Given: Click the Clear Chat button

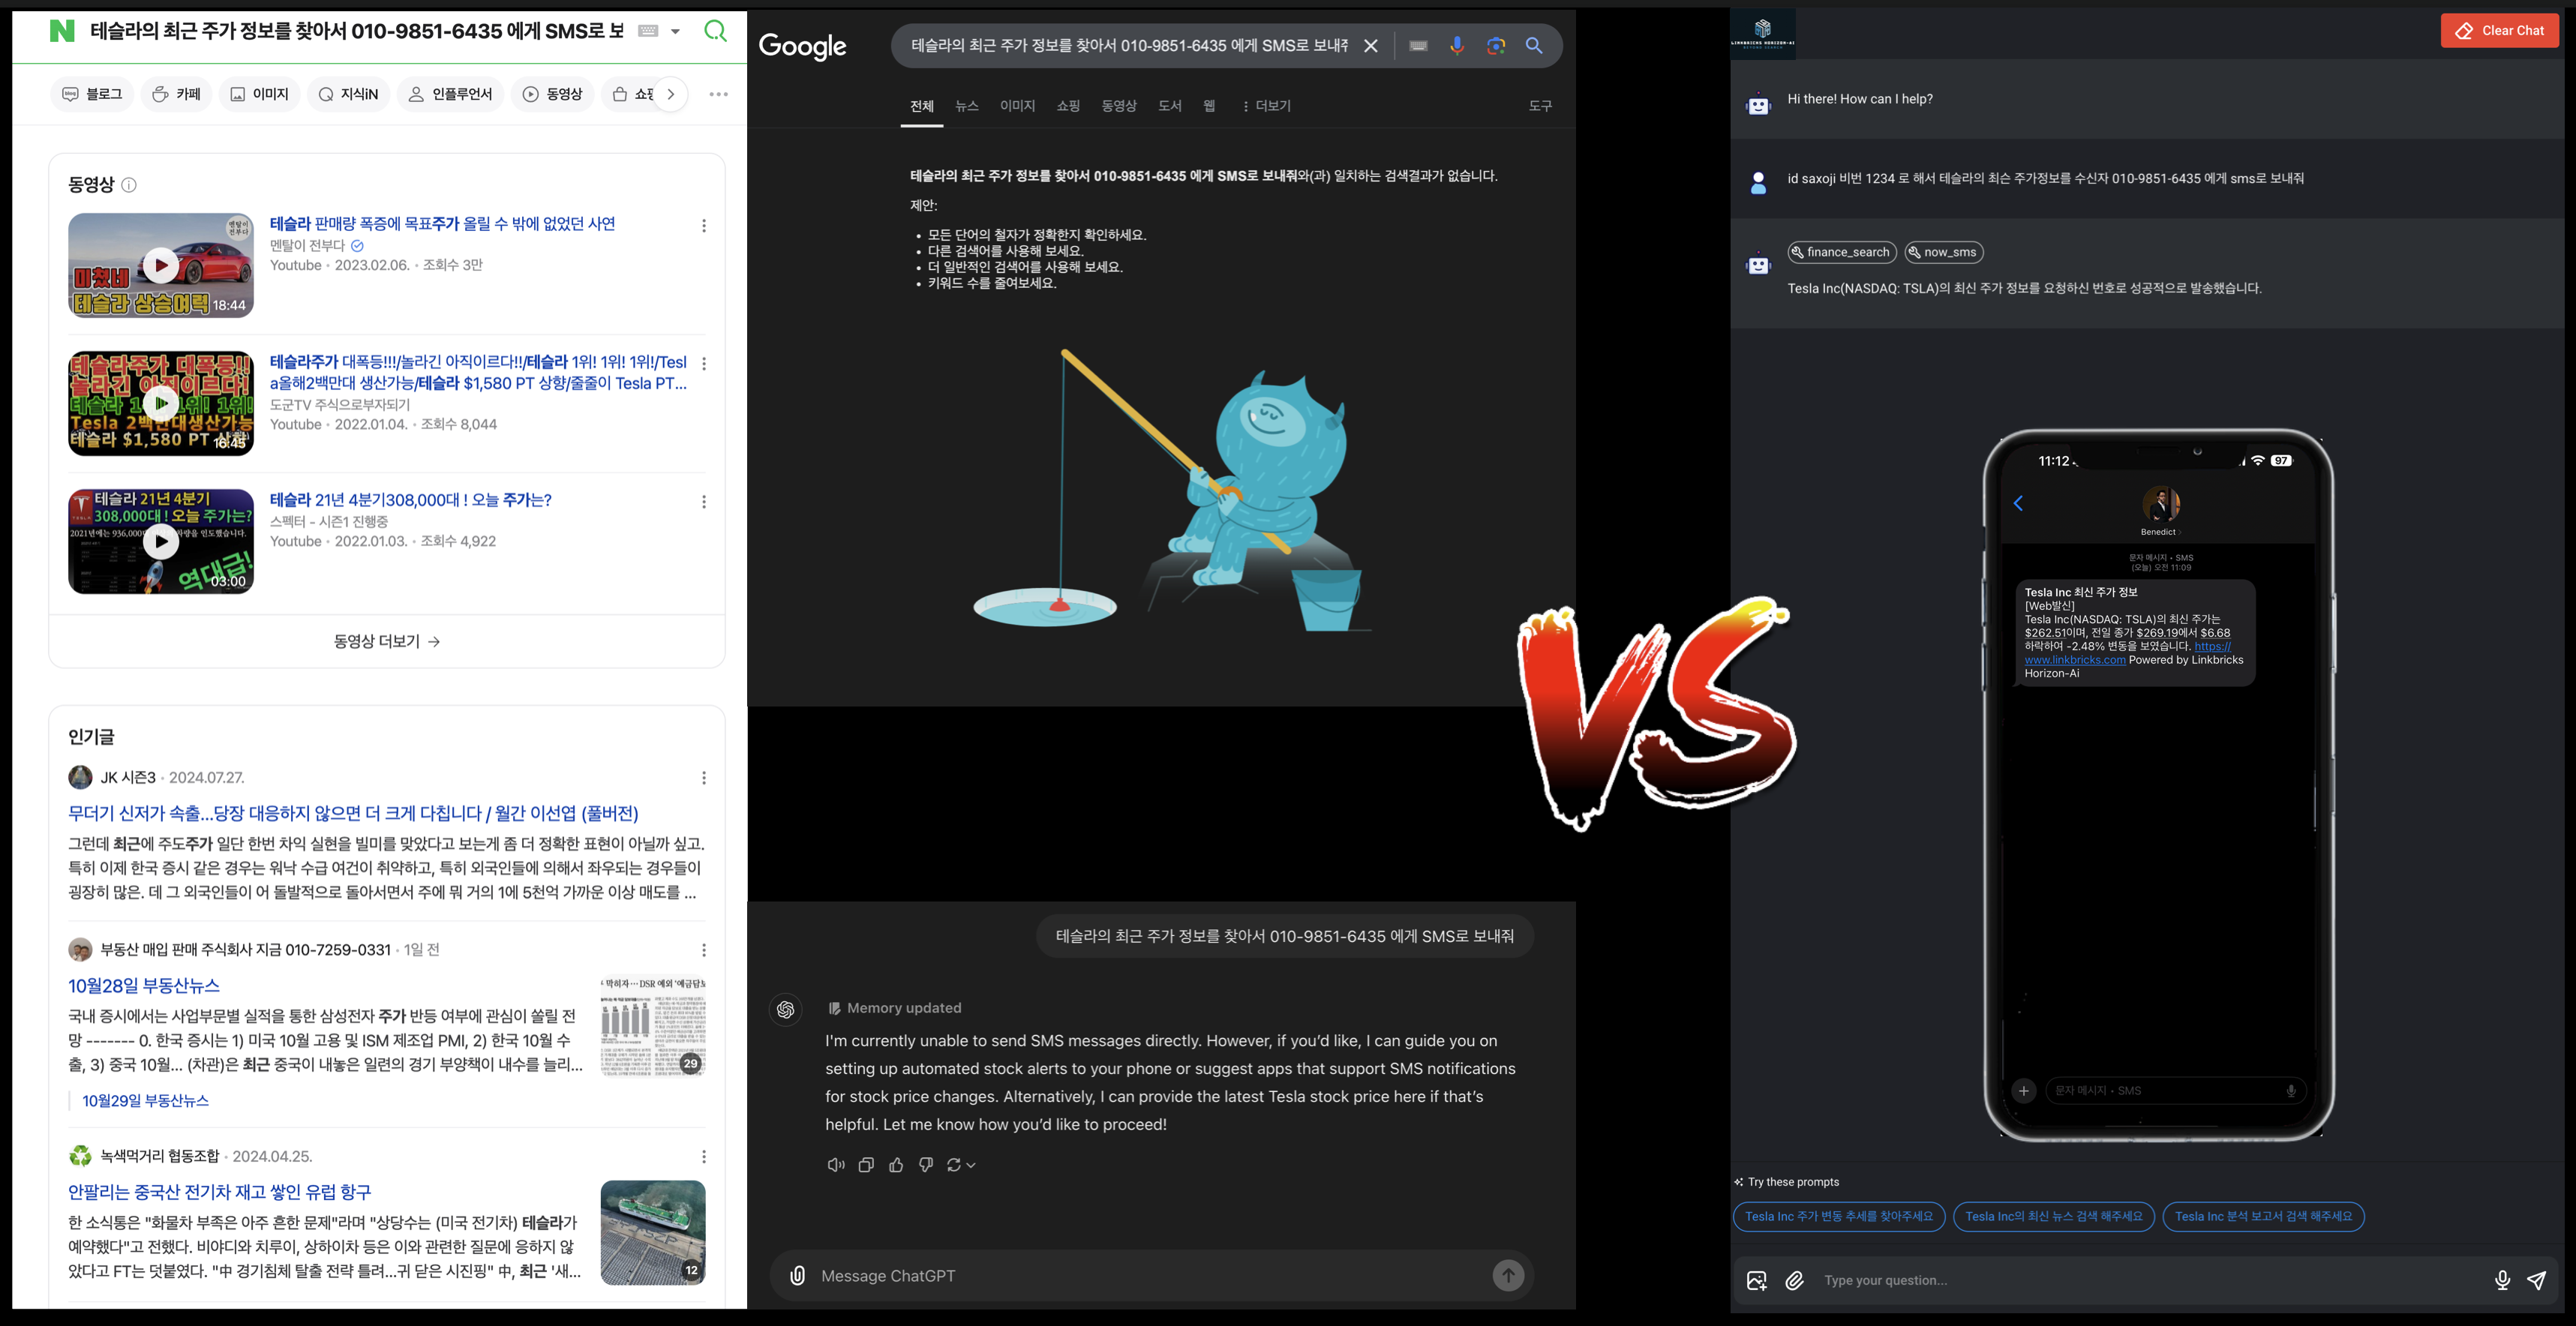Looking at the screenshot, I should click(x=2499, y=31).
